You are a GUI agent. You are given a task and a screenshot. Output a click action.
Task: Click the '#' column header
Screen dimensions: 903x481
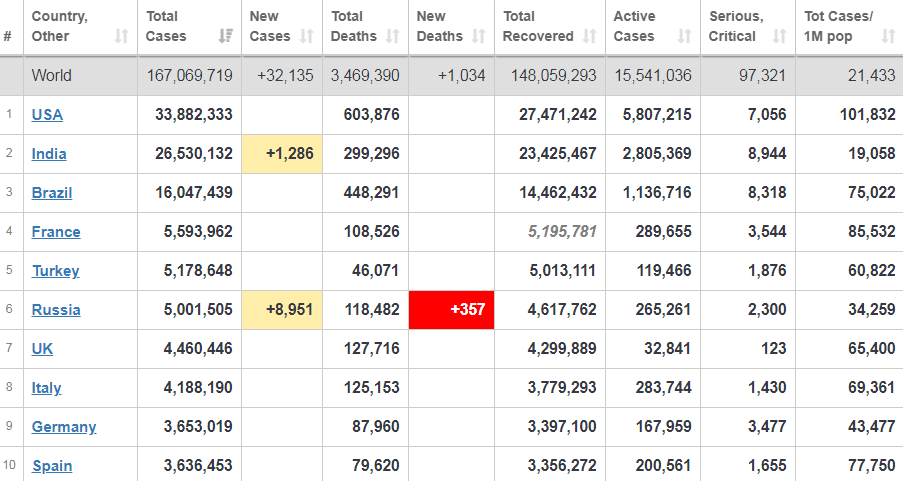(7, 36)
